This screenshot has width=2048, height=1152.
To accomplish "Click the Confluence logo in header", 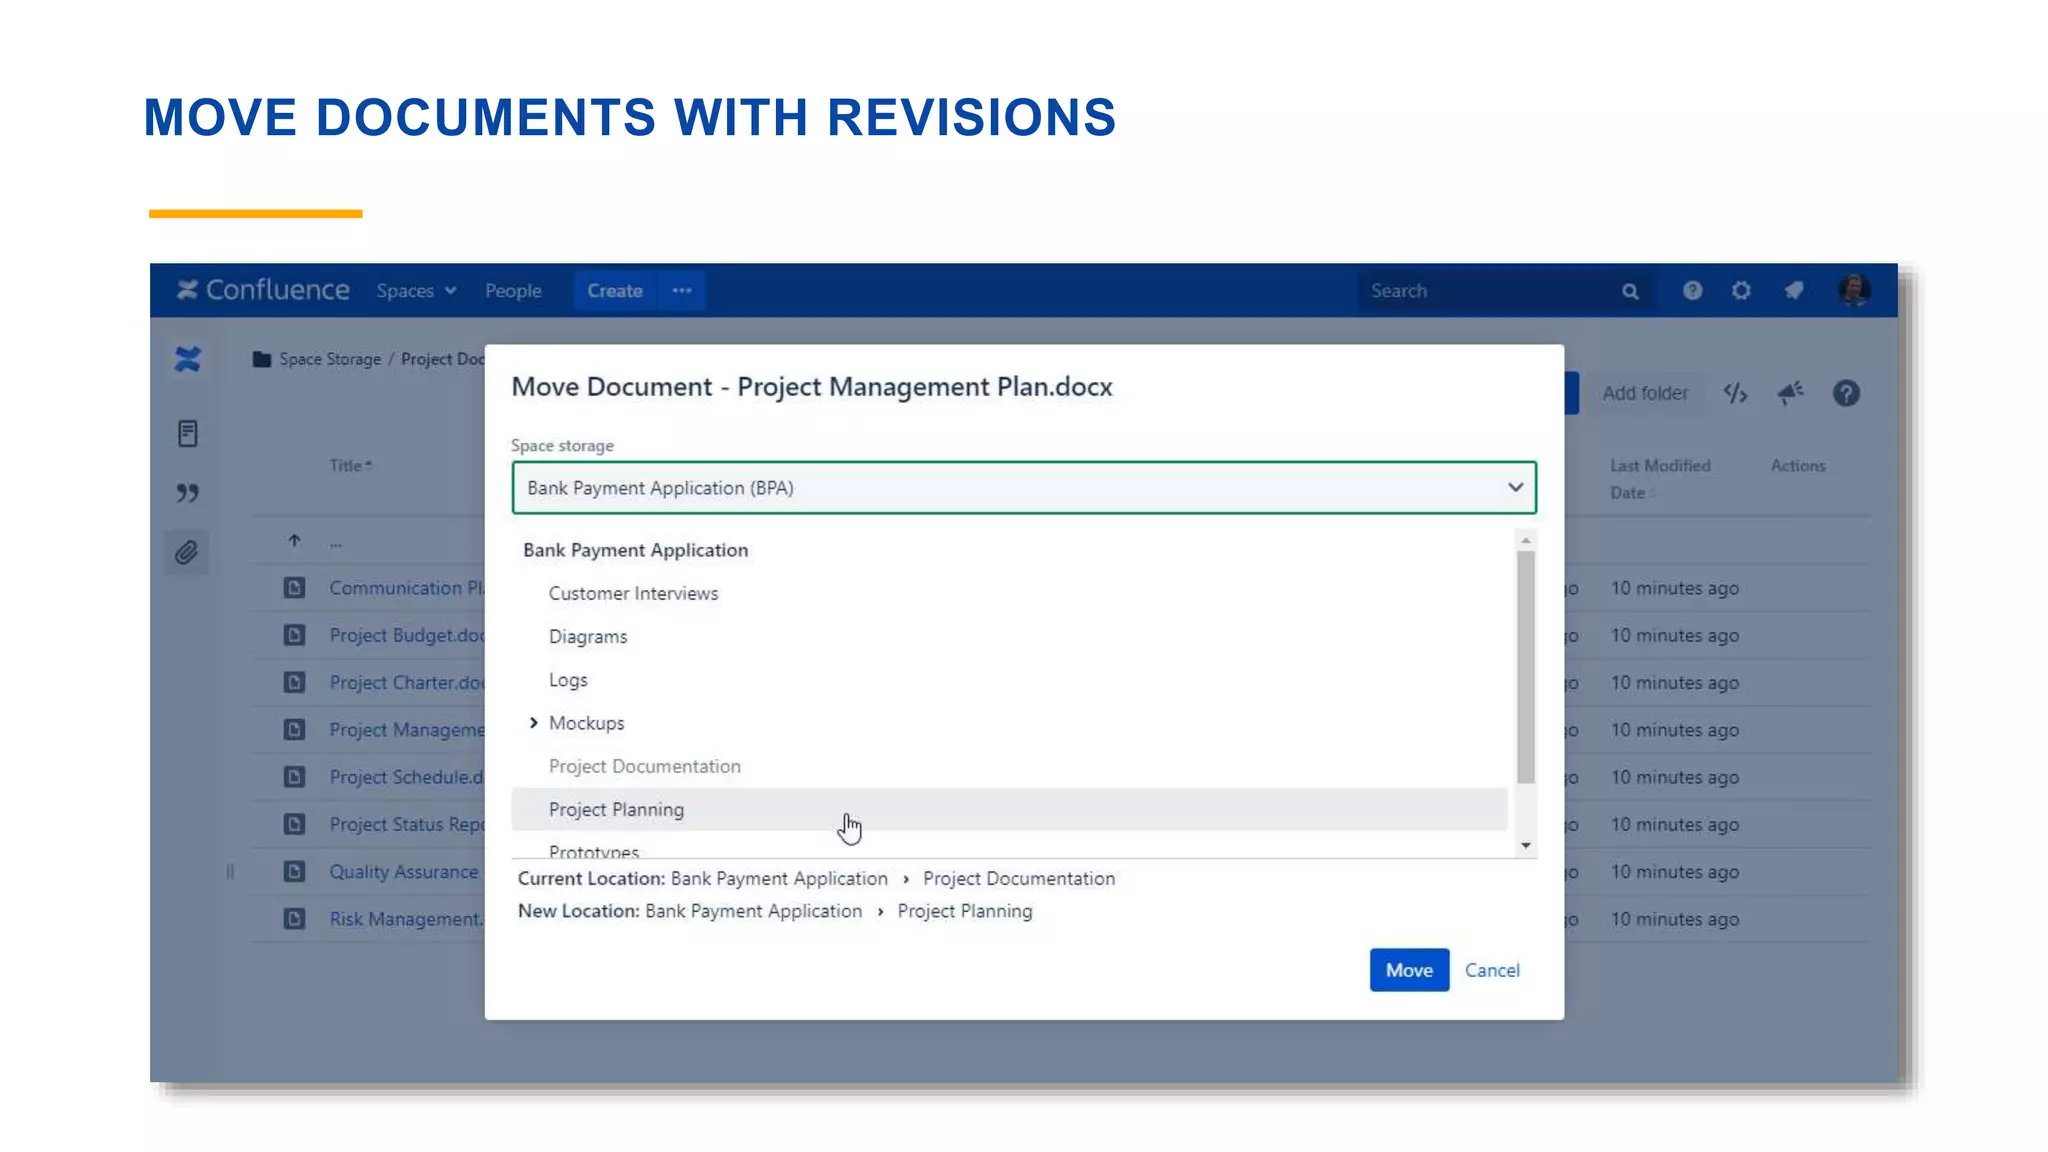I will [263, 290].
